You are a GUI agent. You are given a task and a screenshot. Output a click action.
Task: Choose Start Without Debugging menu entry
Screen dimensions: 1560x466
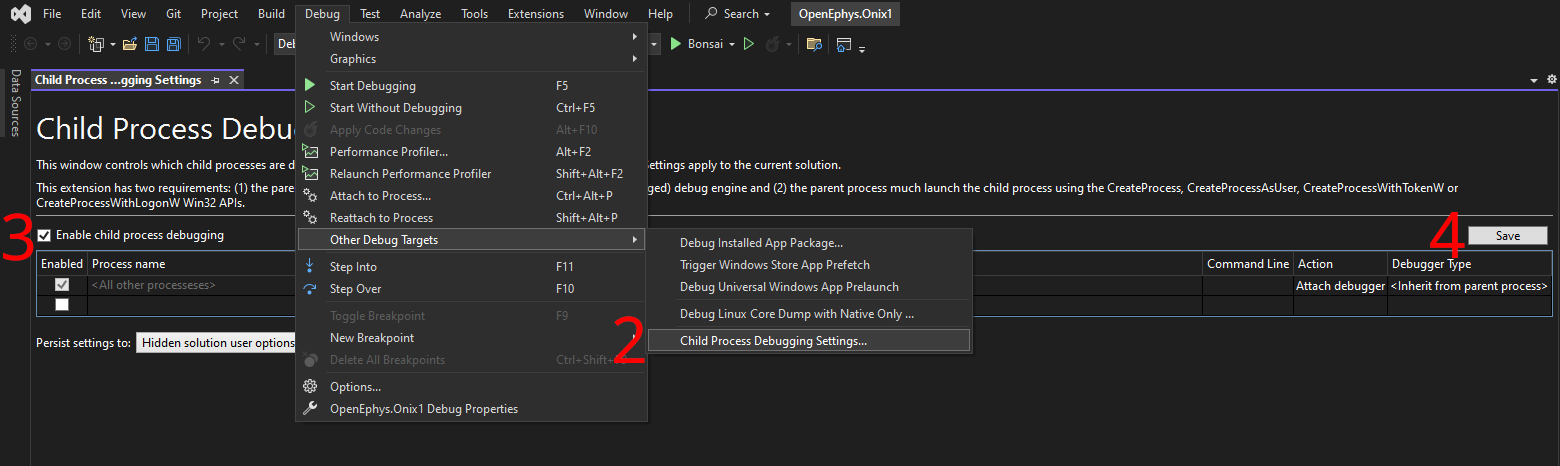[472, 108]
